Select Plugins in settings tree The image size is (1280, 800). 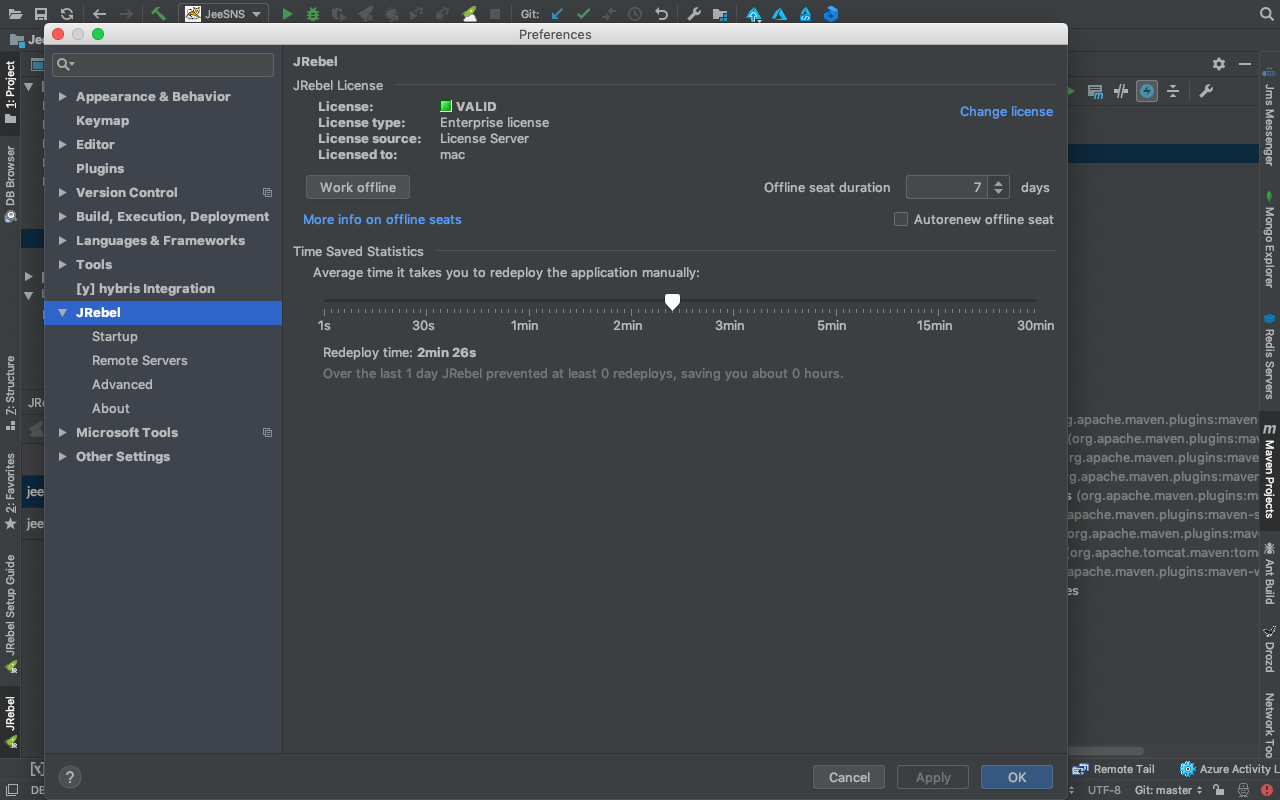coord(100,168)
